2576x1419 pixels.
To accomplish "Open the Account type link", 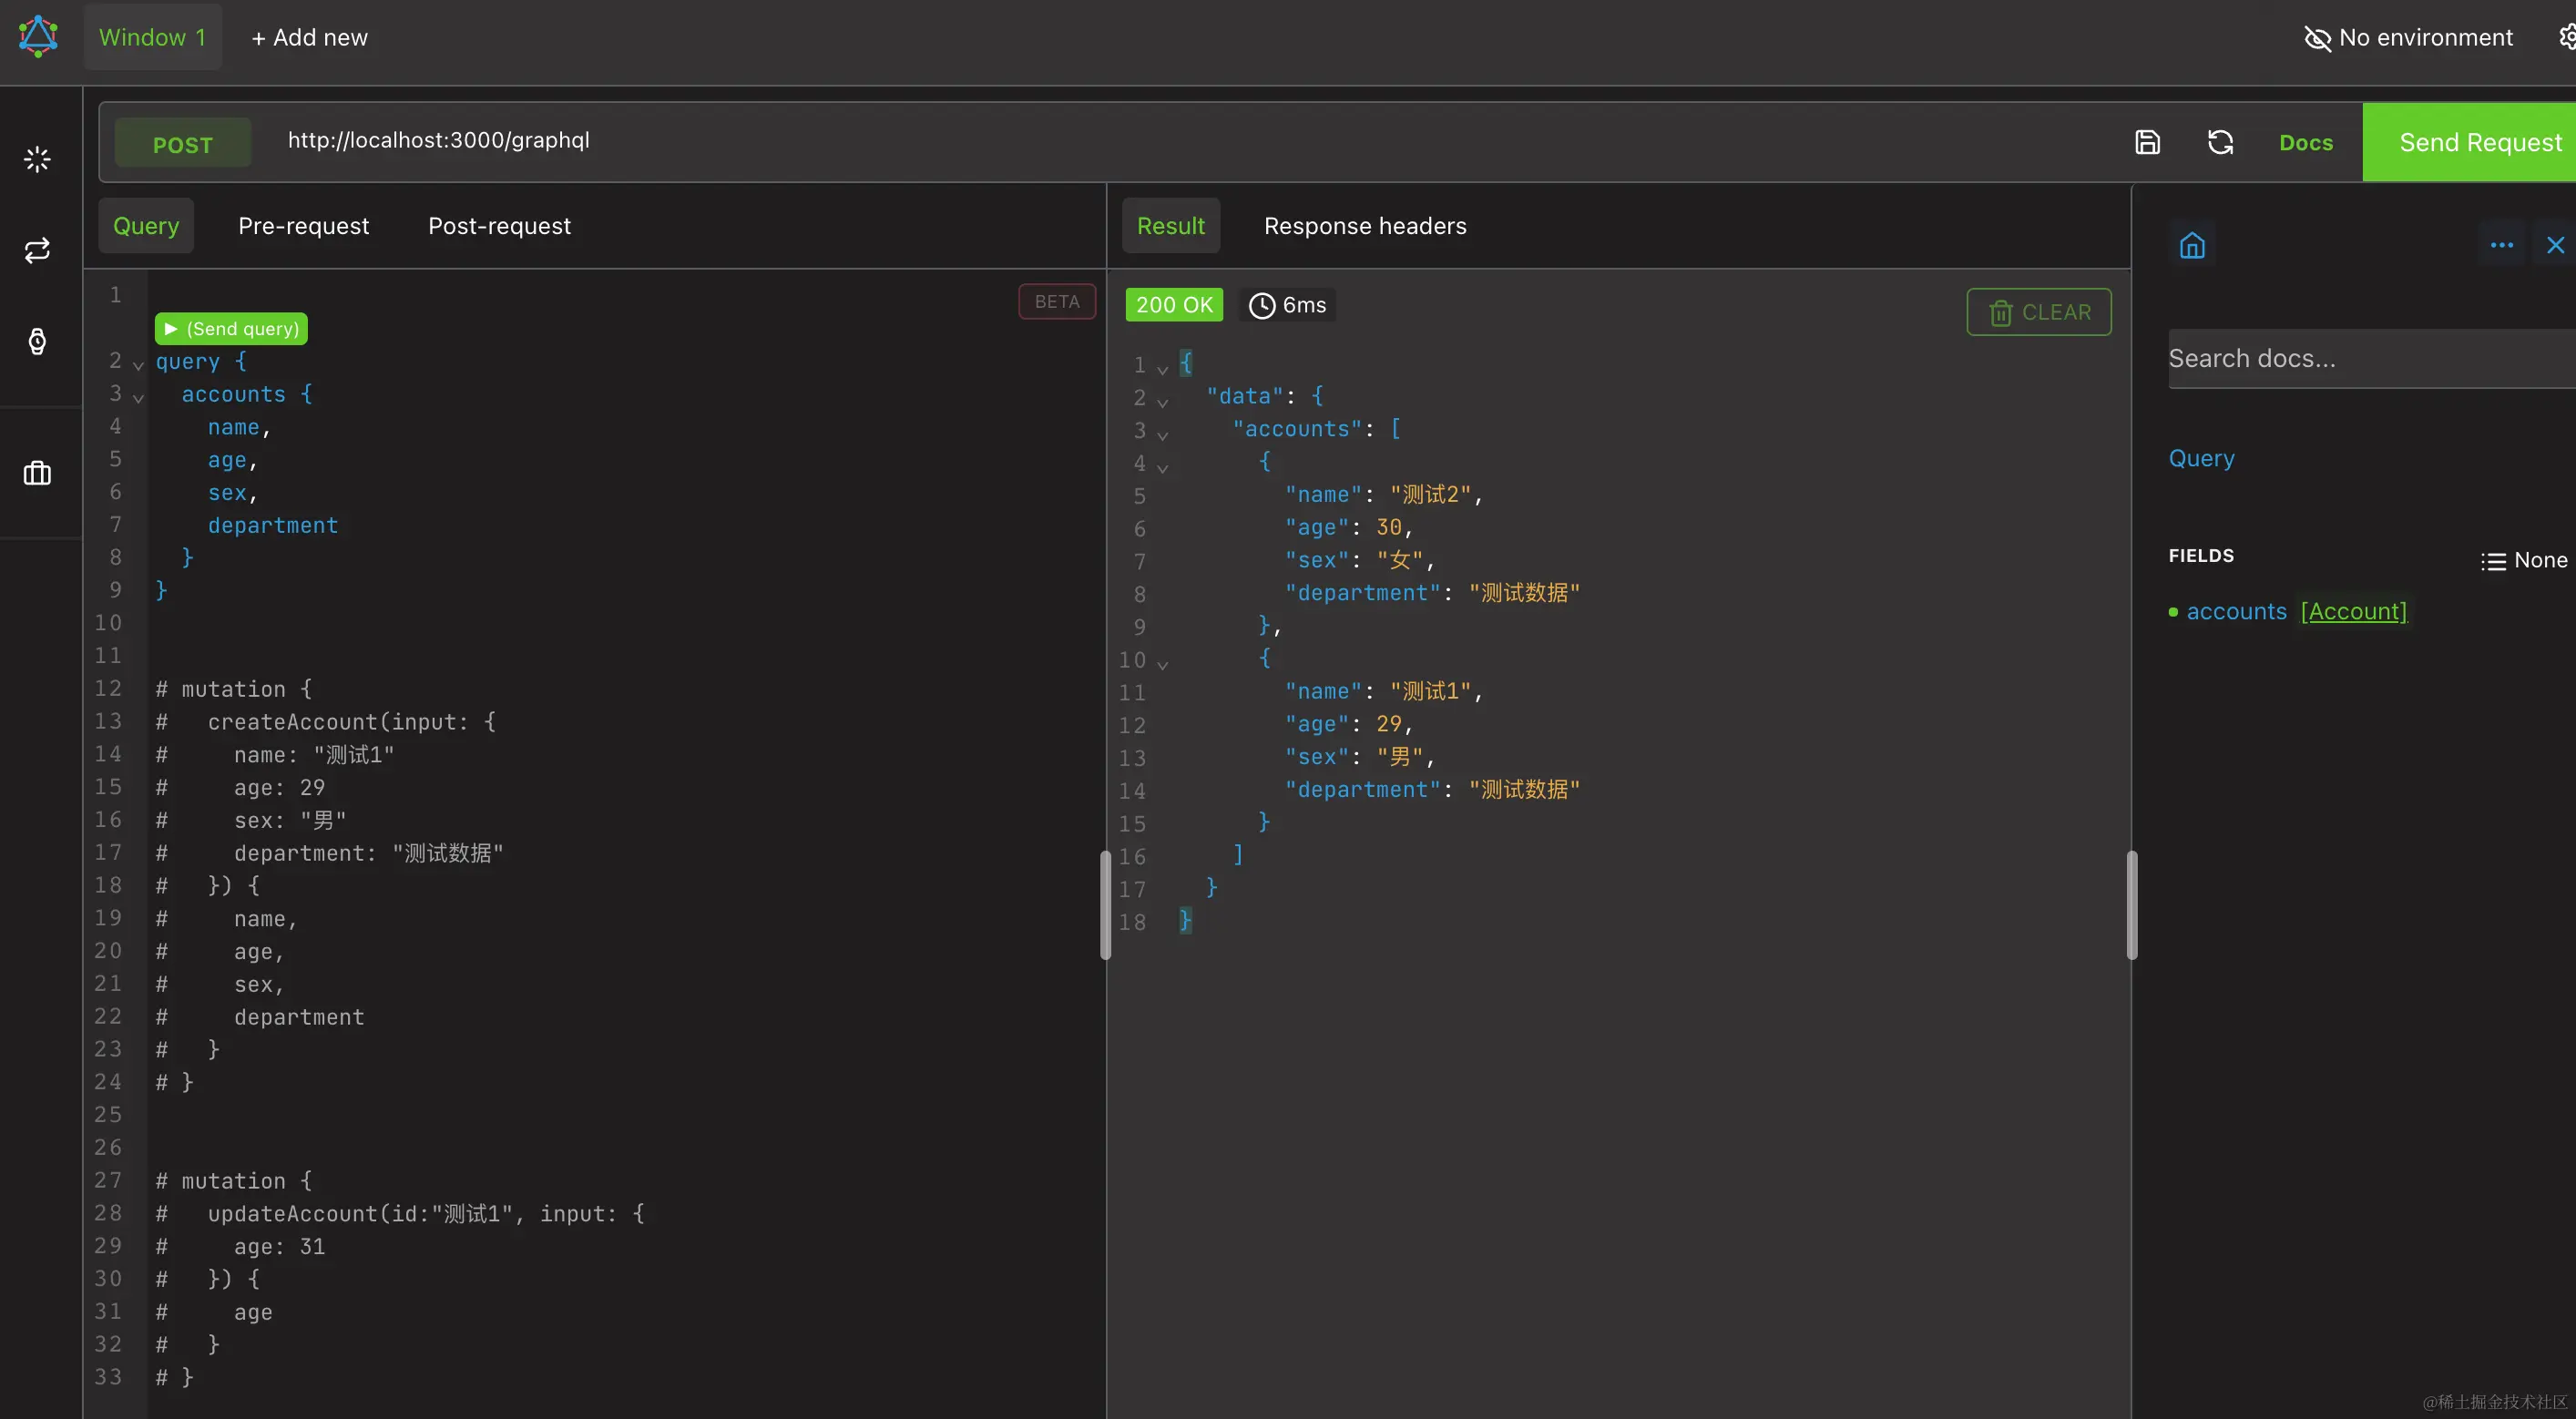I will (2354, 611).
